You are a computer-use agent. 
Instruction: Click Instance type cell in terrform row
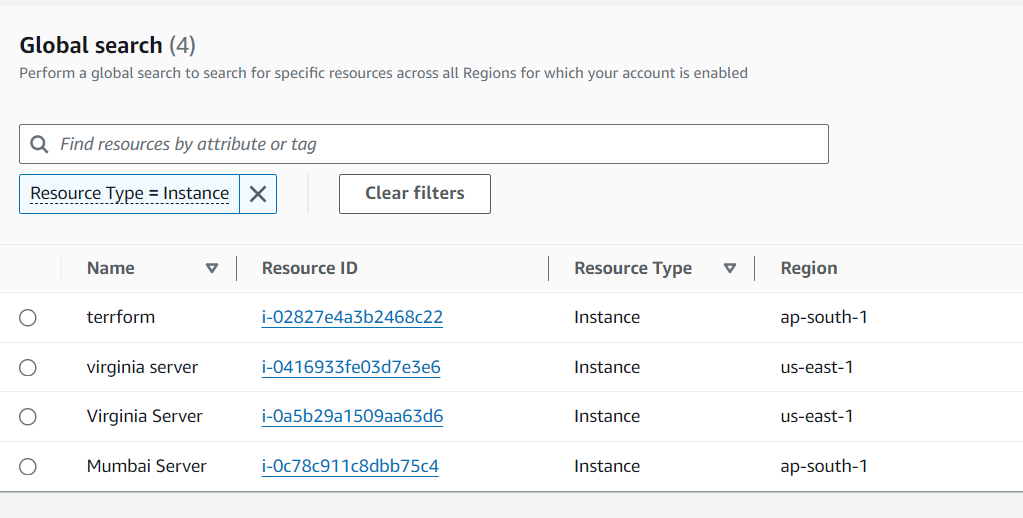click(607, 317)
